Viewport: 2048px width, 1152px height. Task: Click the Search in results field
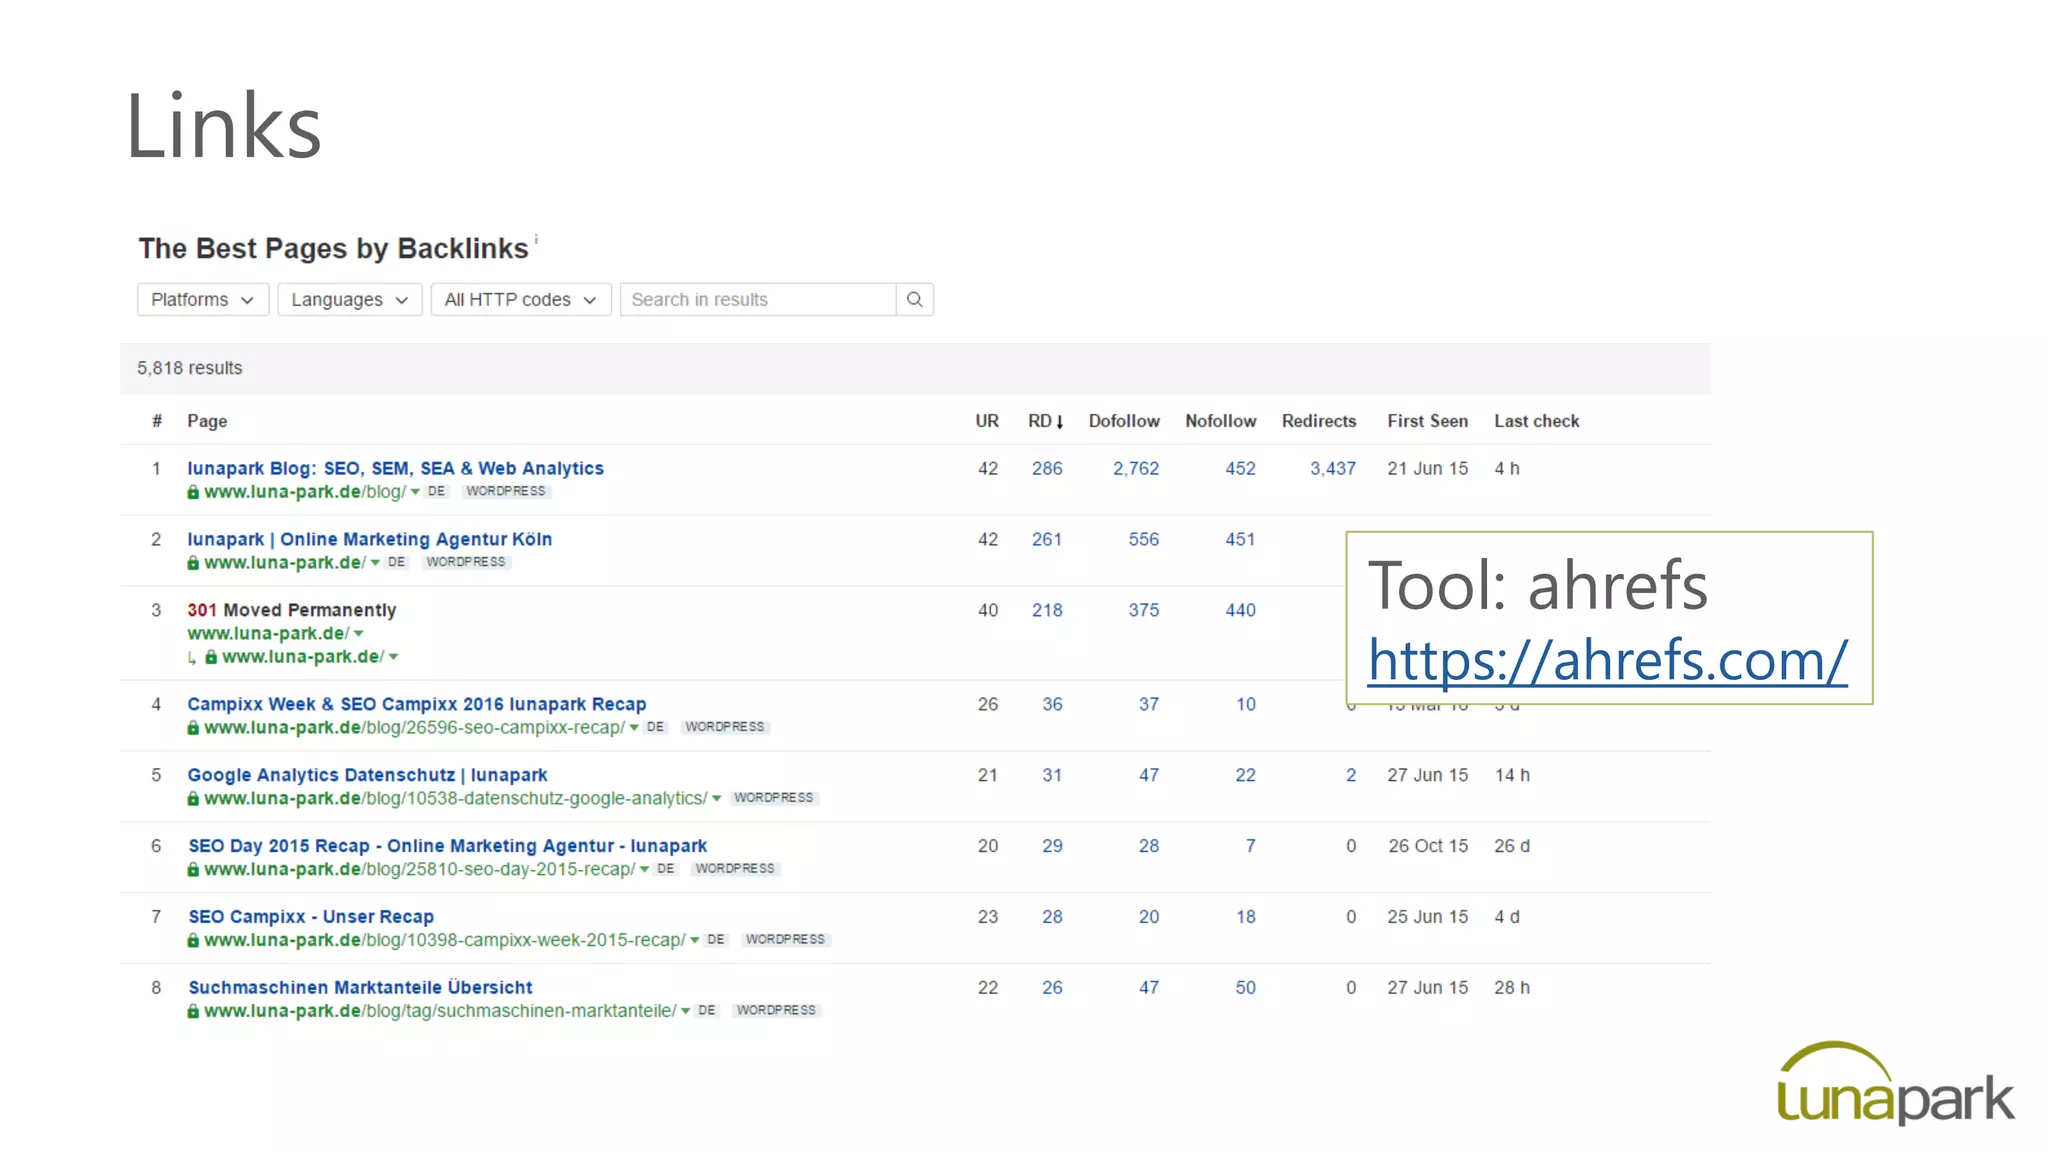(758, 299)
